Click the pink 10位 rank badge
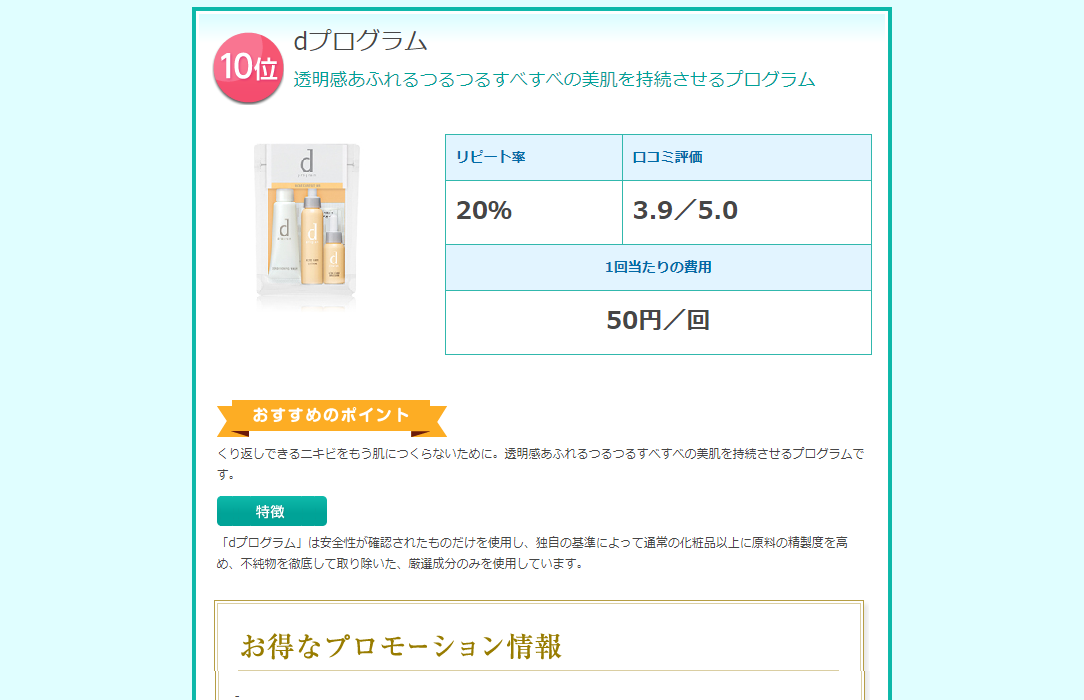This screenshot has height=700, width=1084. click(248, 68)
